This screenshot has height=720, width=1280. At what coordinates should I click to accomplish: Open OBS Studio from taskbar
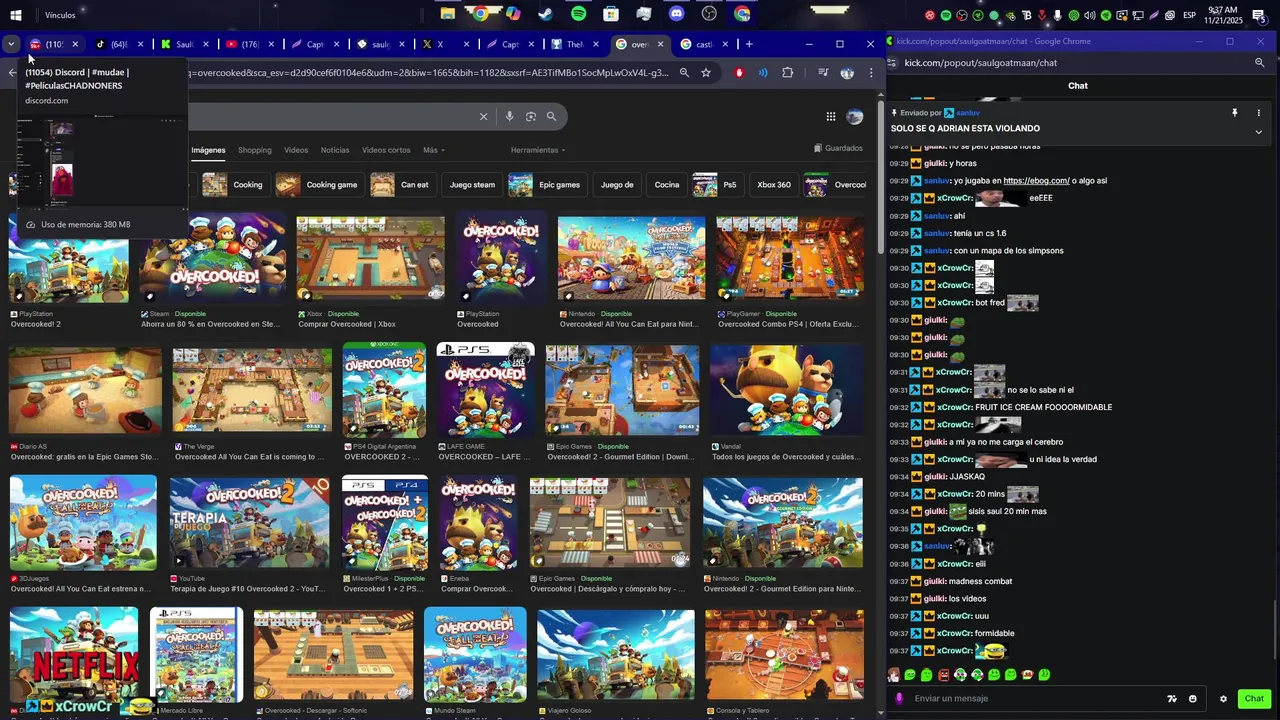(709, 14)
